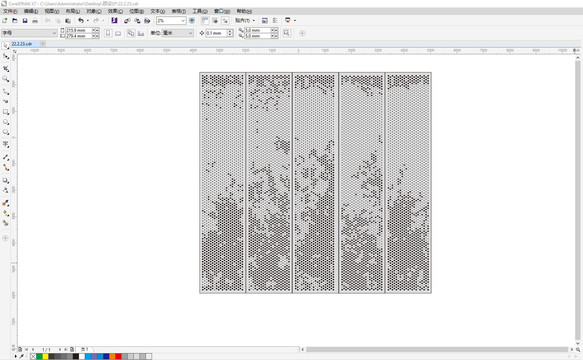Image resolution: width=583 pixels, height=360 pixels.
Task: Pick the yellow swatch in the color palette
Action: point(45,356)
